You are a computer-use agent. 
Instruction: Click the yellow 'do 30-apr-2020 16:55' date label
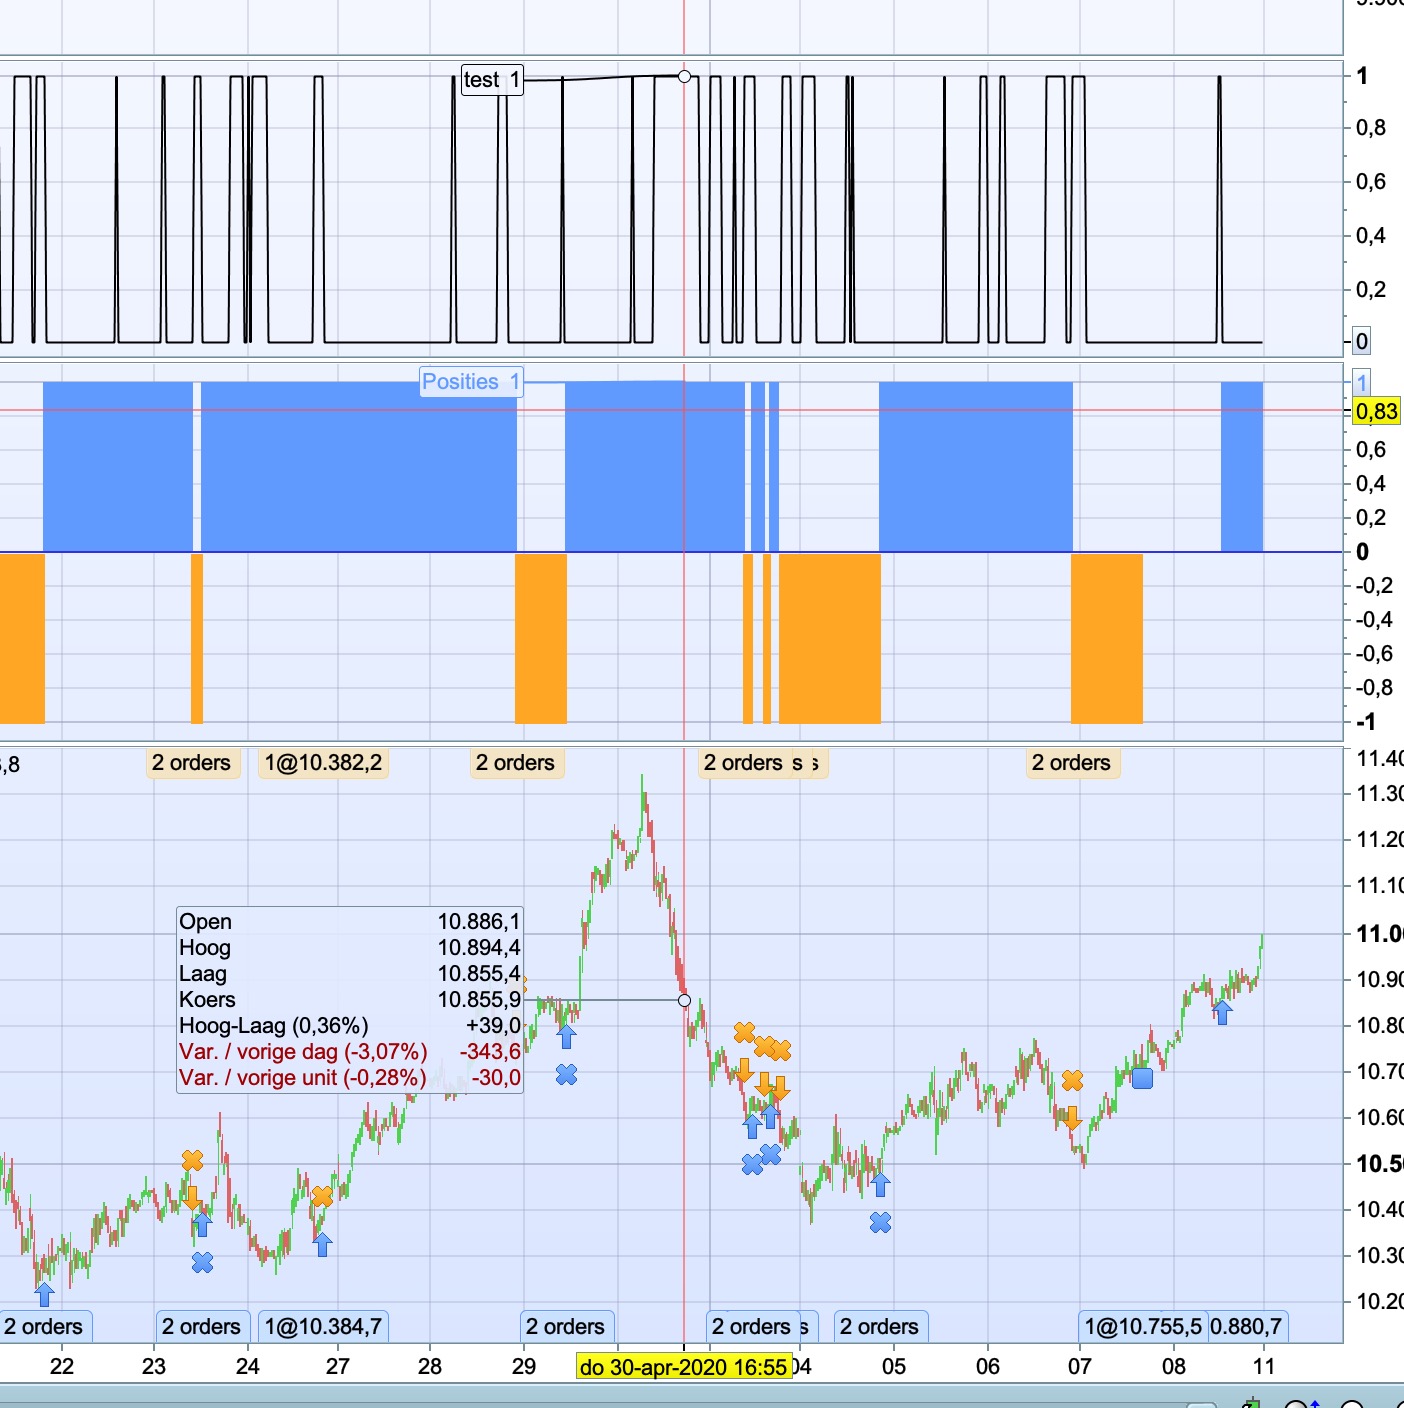(684, 1367)
